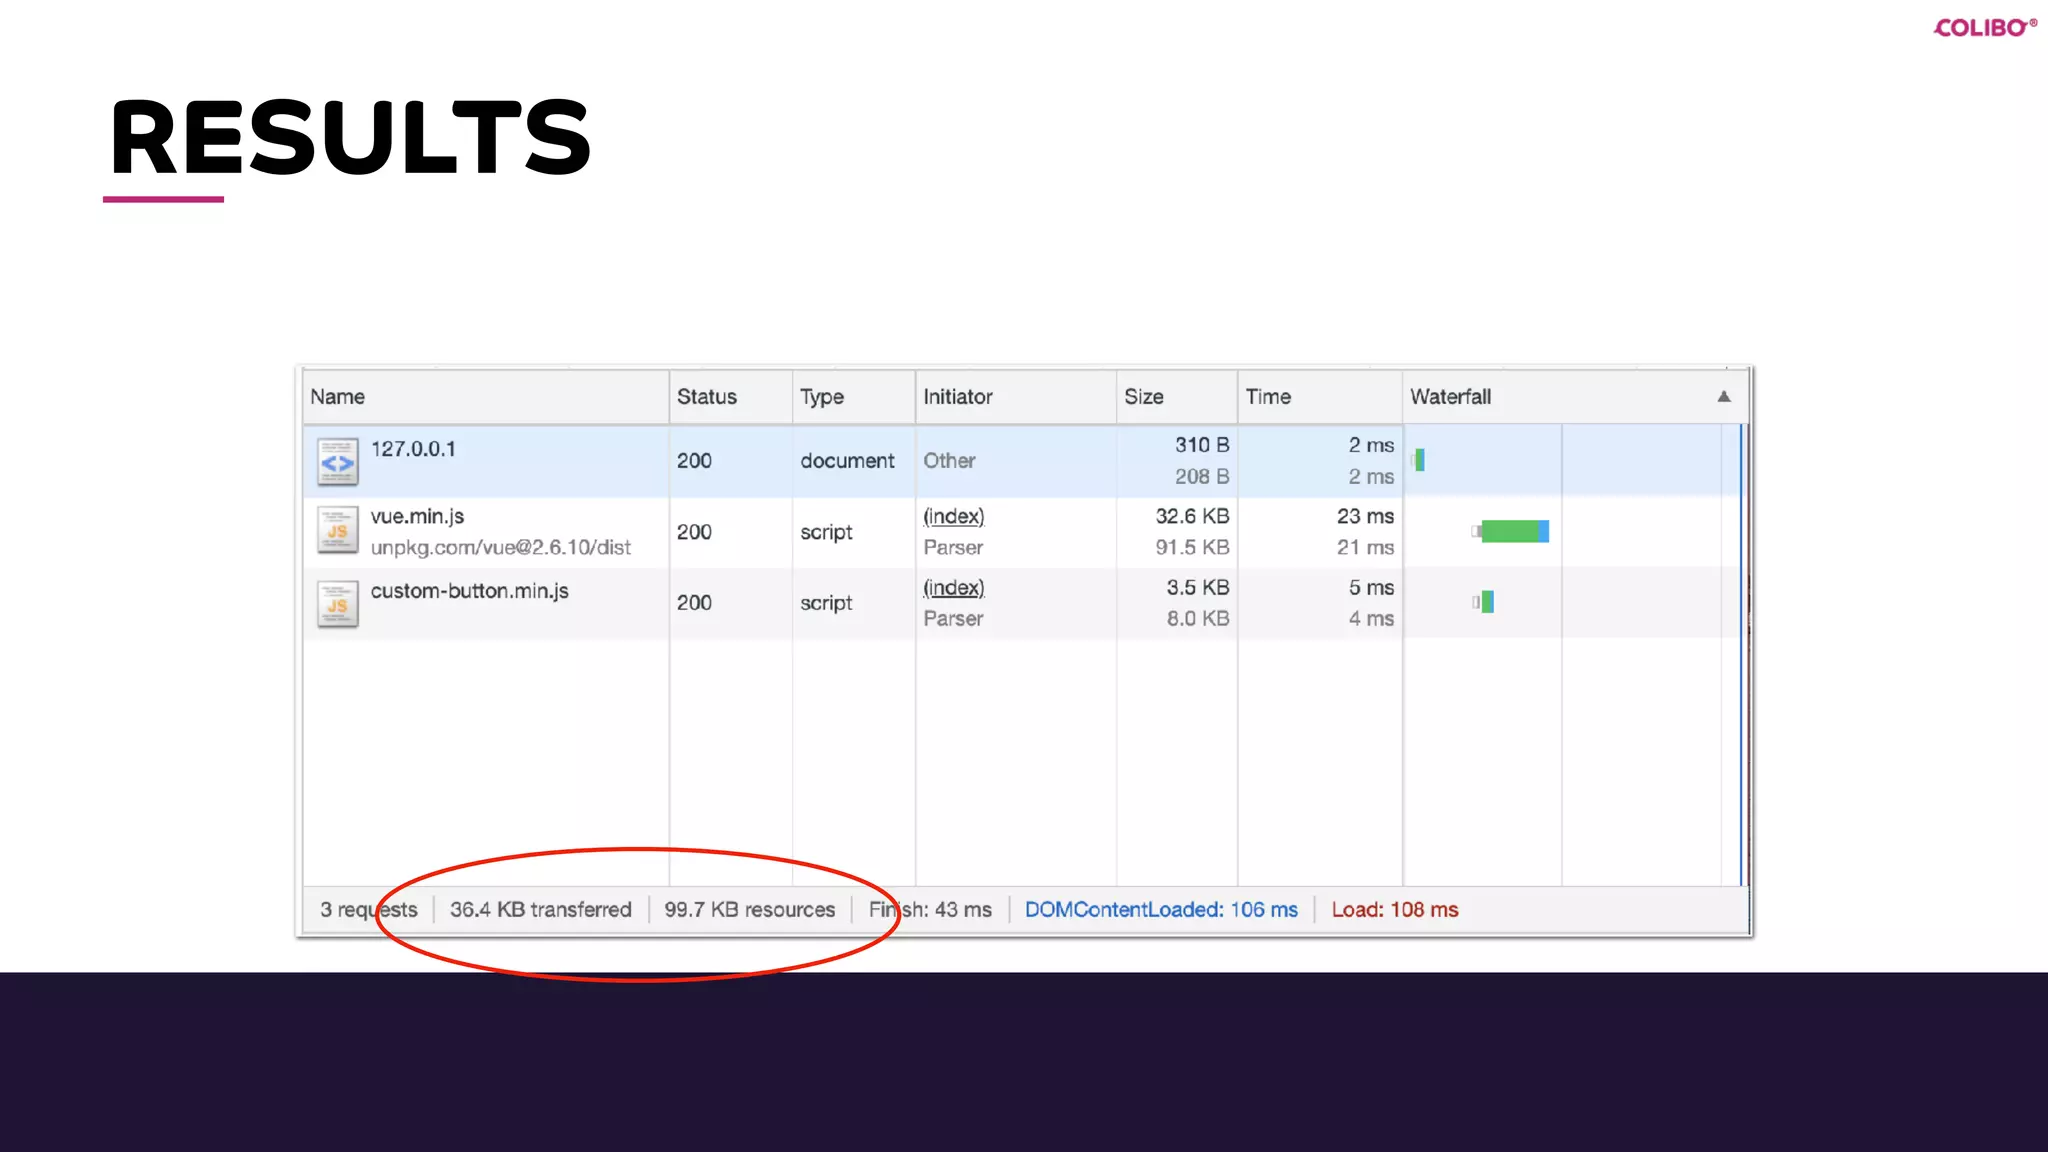The height and width of the screenshot is (1152, 2048).
Task: Open the (index) link in the custom-button.min.js row
Action: (953, 588)
